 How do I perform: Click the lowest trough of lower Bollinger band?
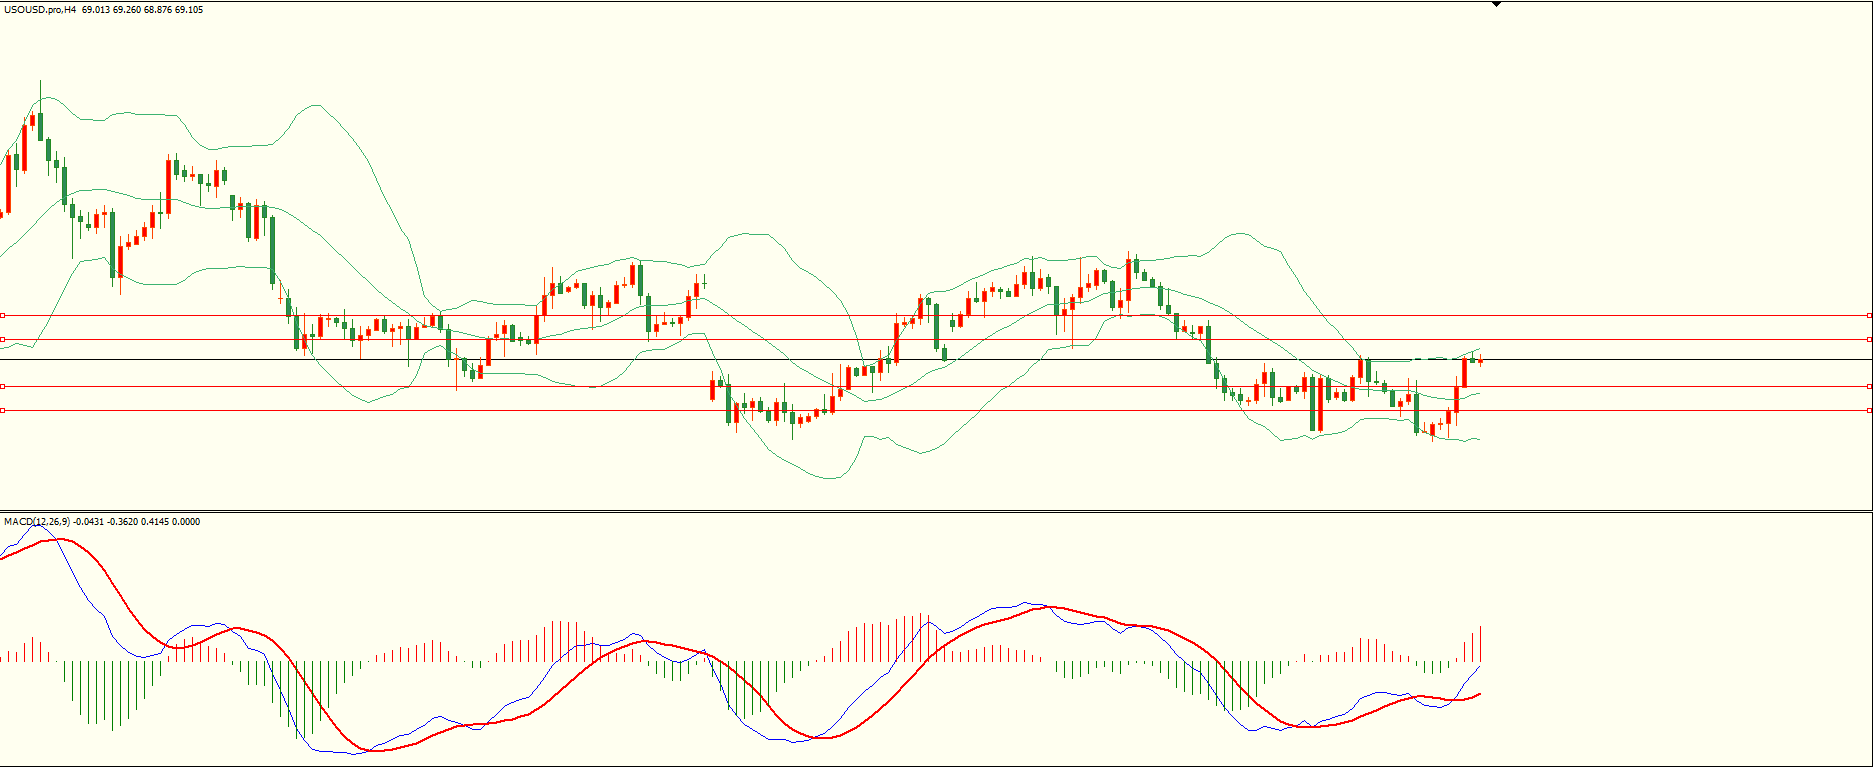(x=830, y=479)
